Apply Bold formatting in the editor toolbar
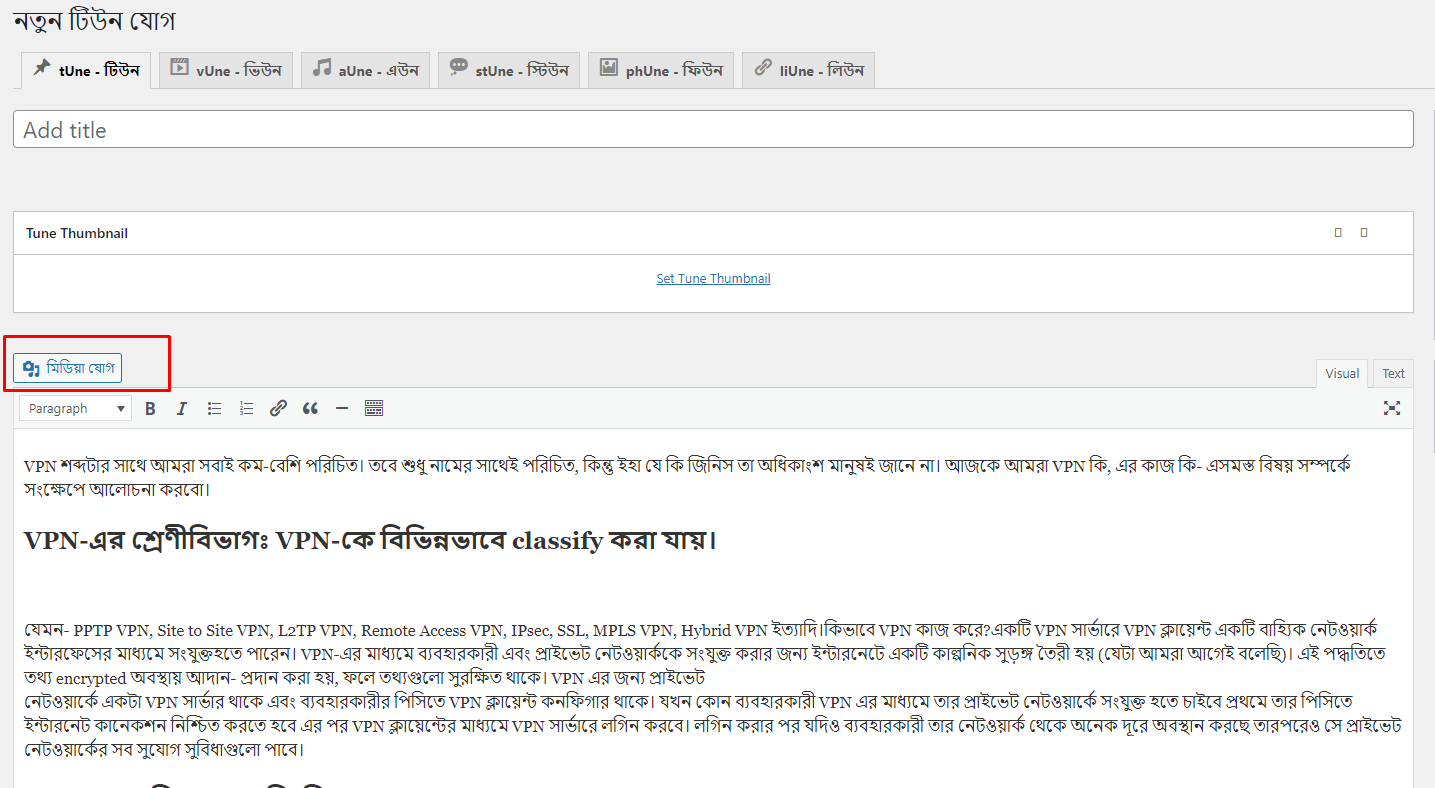Screen dimensions: 1435x788 (x=150, y=407)
